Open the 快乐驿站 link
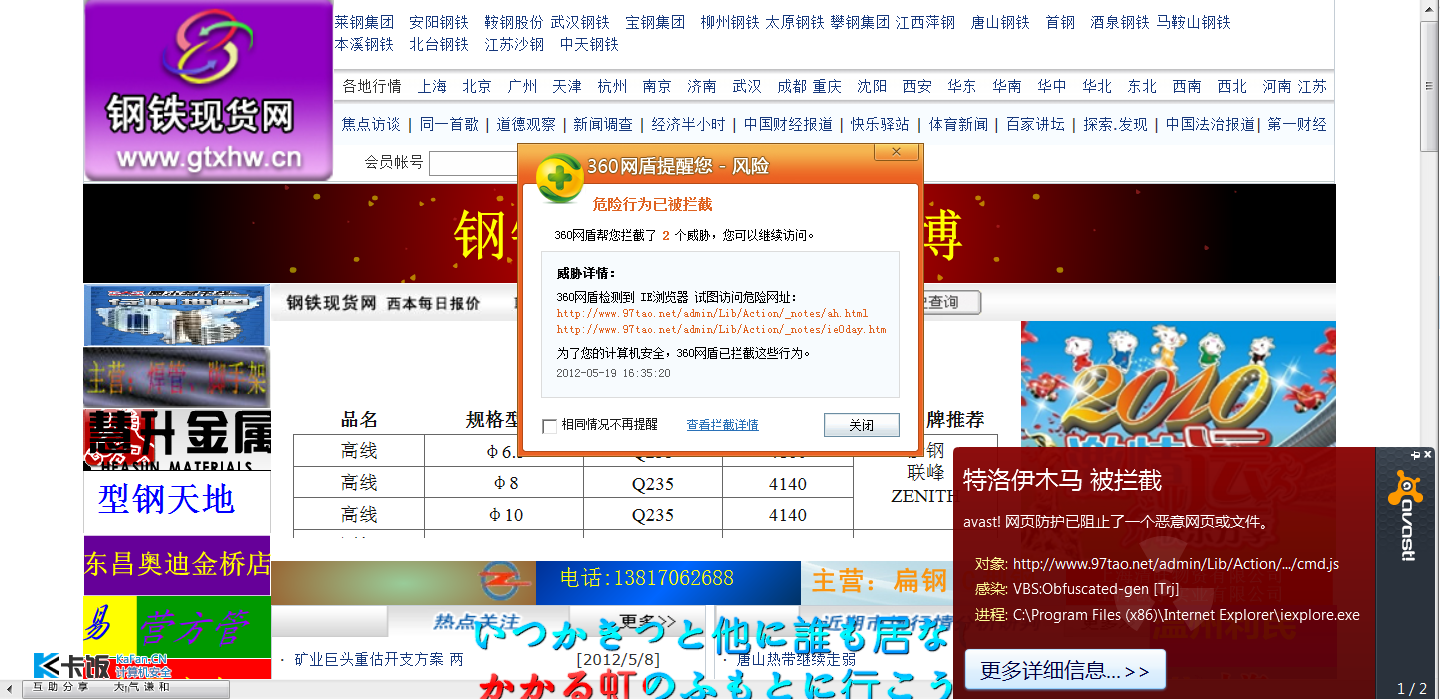This screenshot has width=1440, height=699. tap(880, 124)
